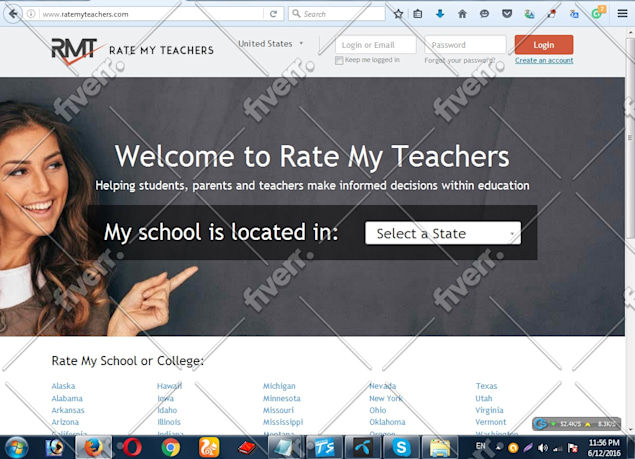Screen dimensions: 635x459
Task: Open the Missouri schools link
Action: (278, 410)
